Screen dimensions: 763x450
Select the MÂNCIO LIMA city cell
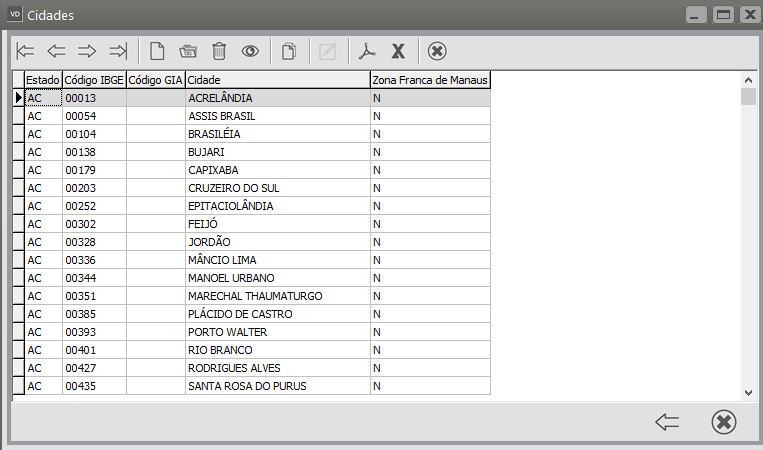click(278, 260)
